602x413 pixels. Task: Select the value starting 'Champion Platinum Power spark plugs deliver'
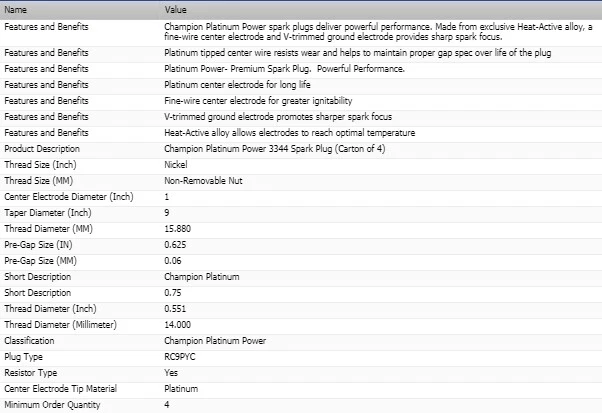pyautogui.click(x=378, y=32)
